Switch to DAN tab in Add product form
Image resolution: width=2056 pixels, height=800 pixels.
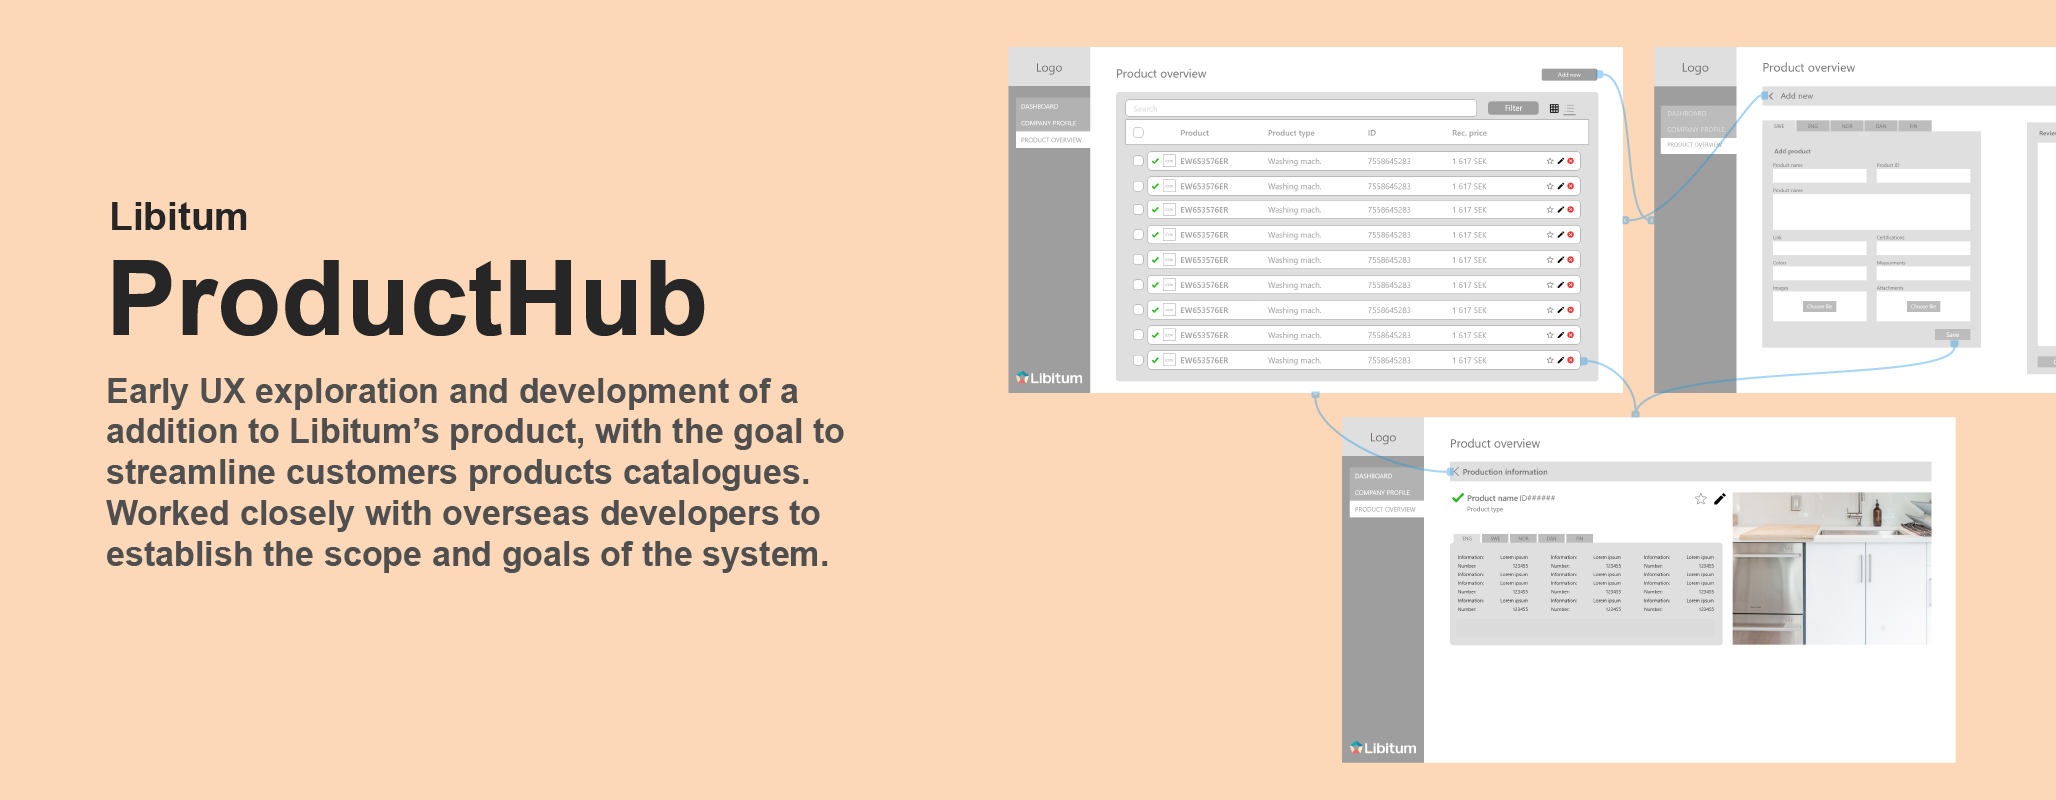tap(1881, 126)
